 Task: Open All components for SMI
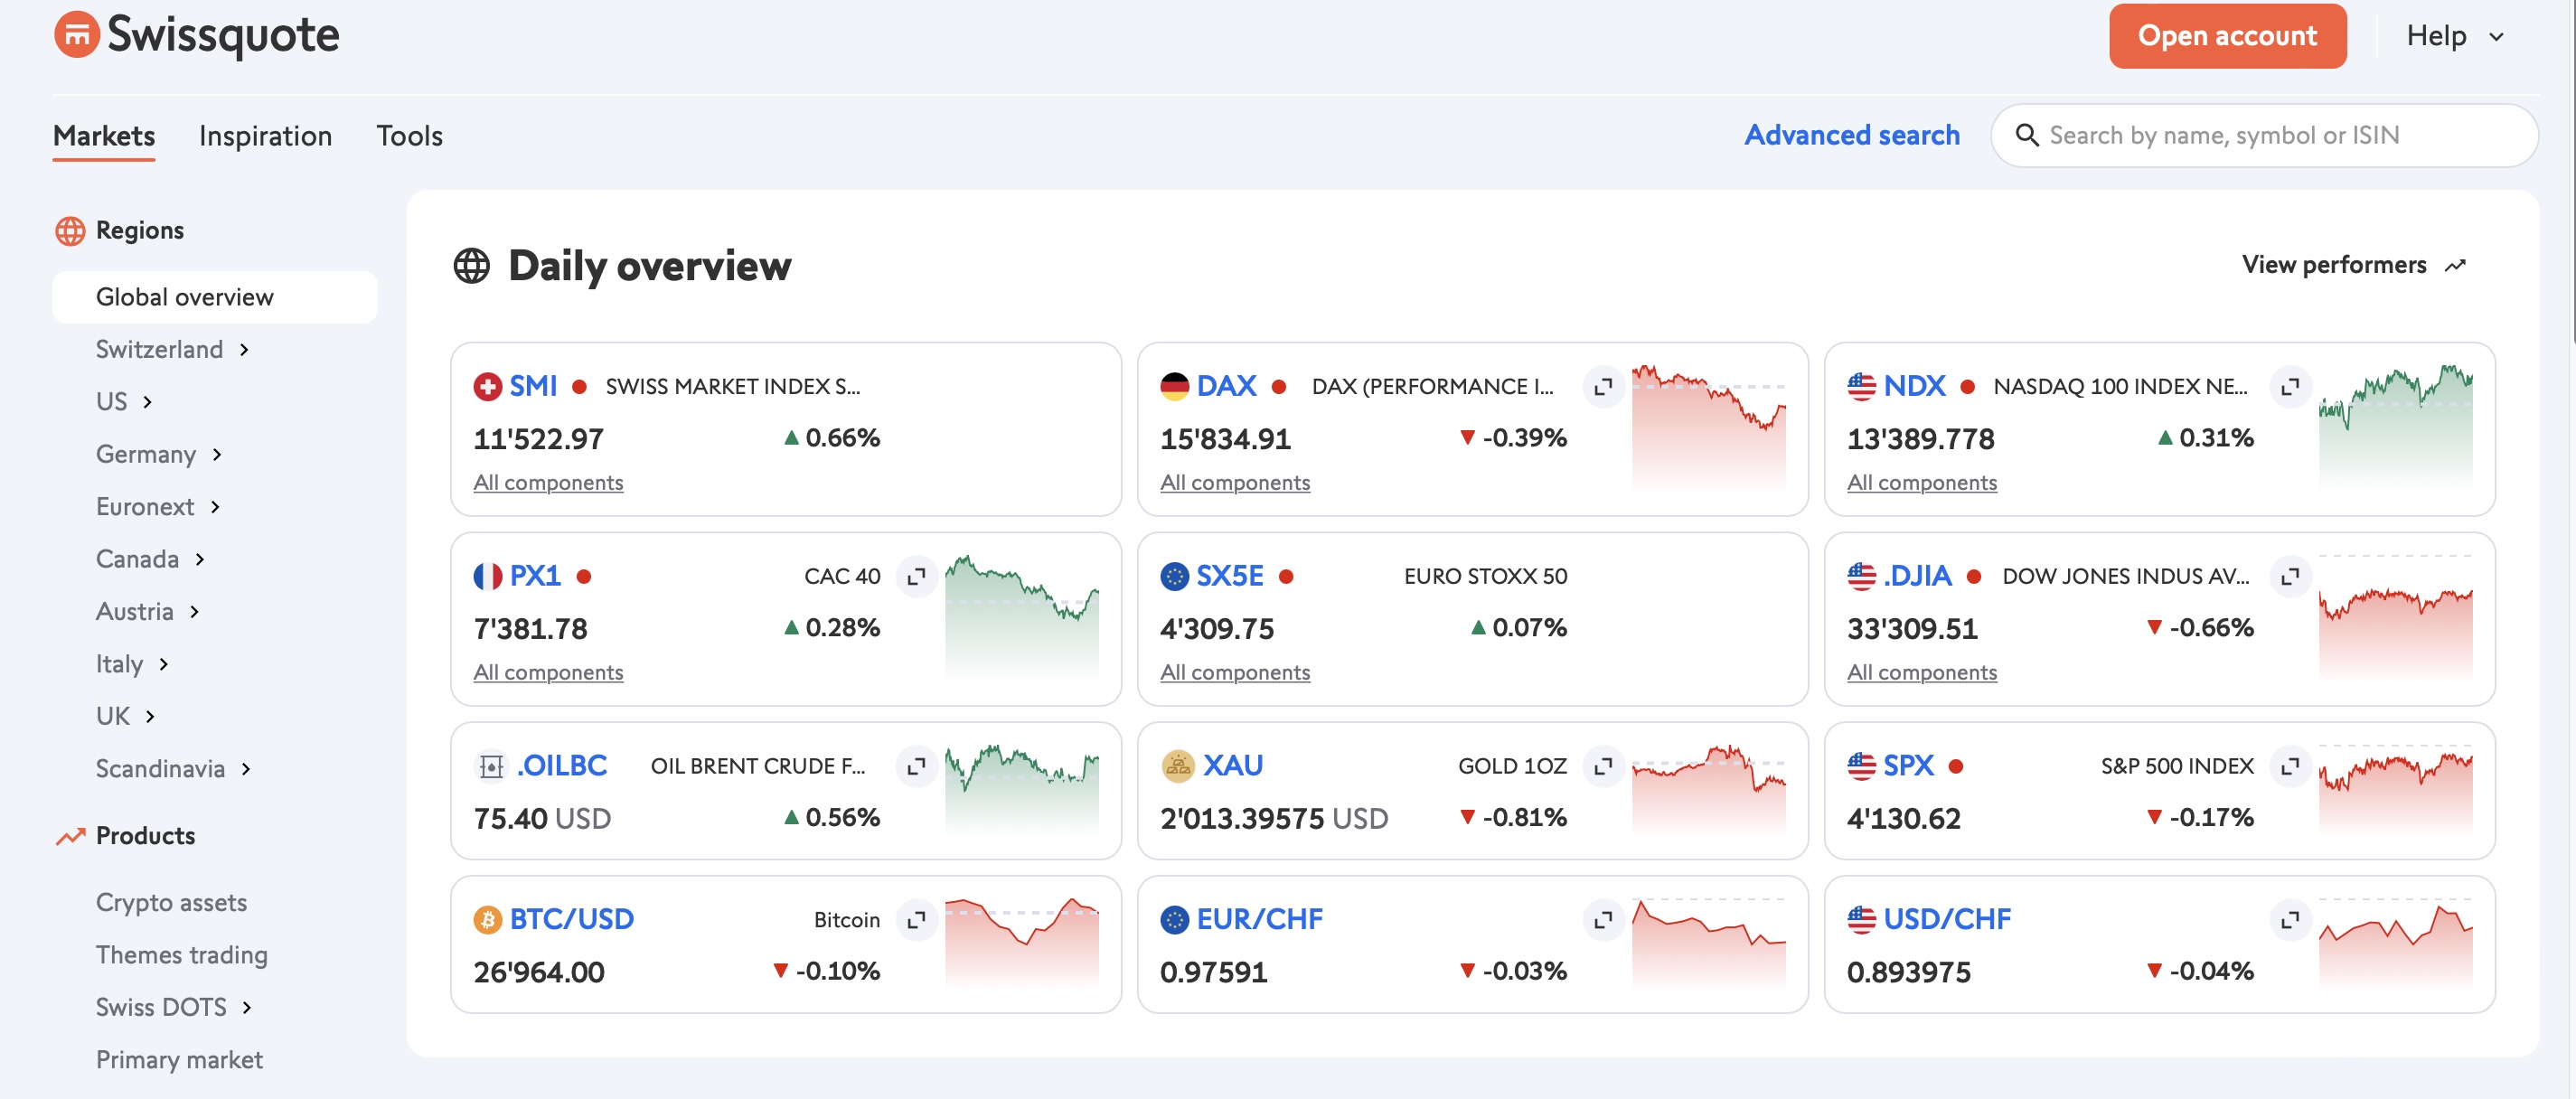(x=549, y=483)
